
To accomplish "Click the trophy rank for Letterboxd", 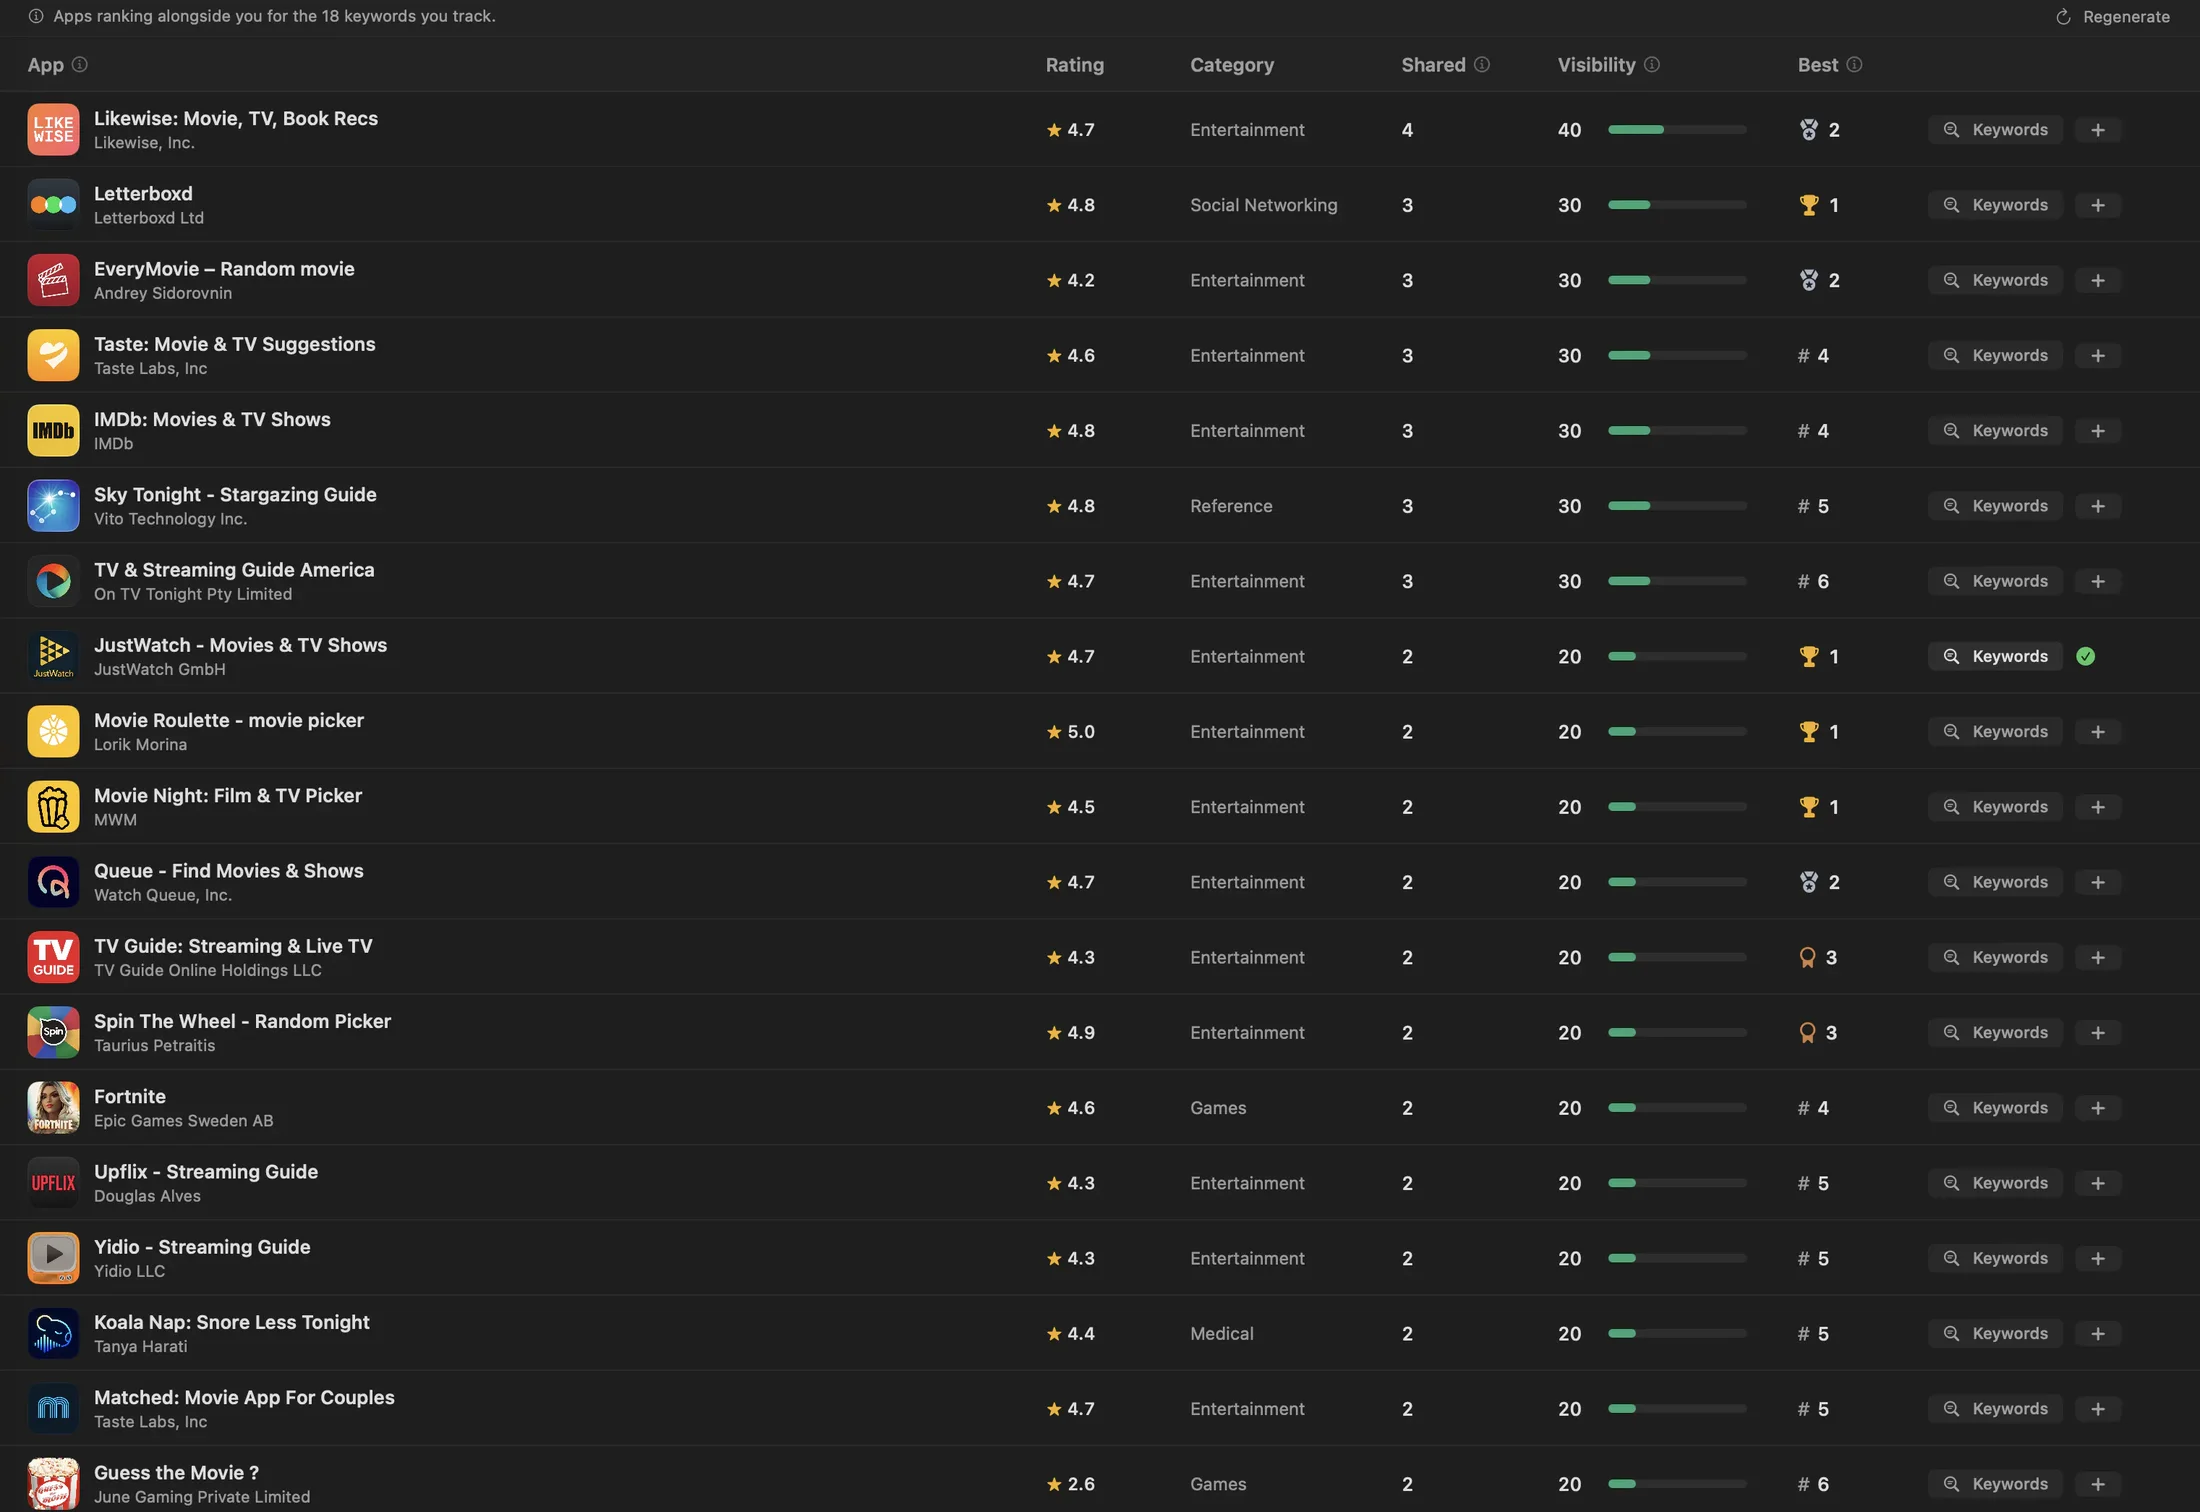I will point(1819,205).
